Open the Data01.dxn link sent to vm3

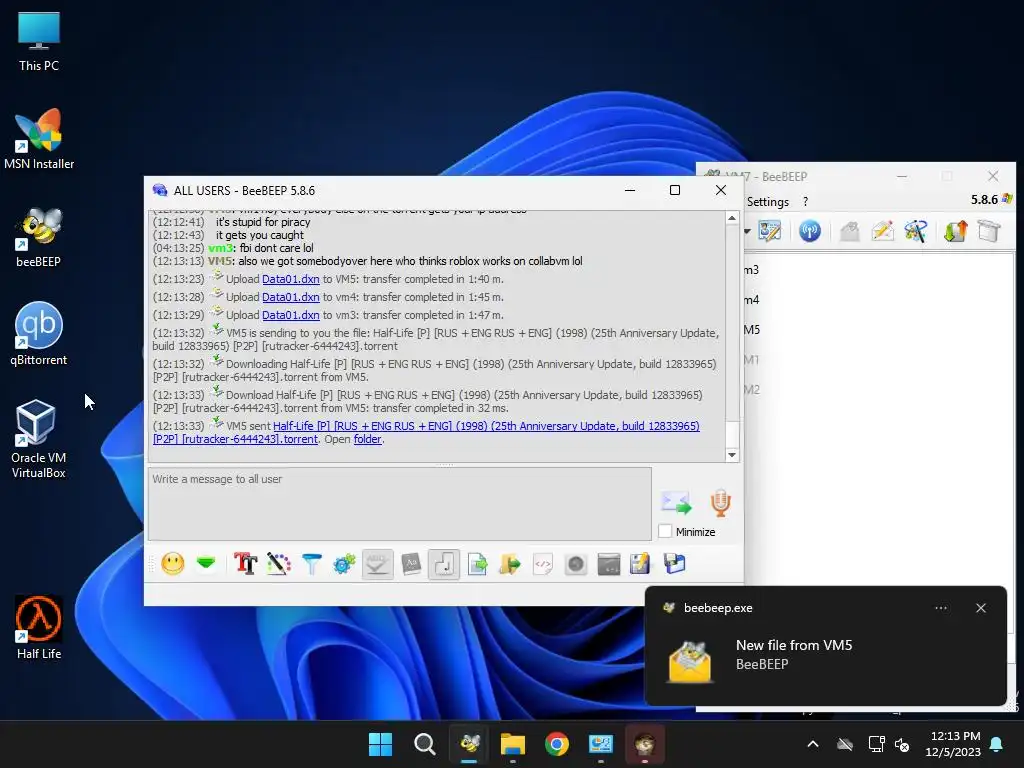click(x=291, y=315)
